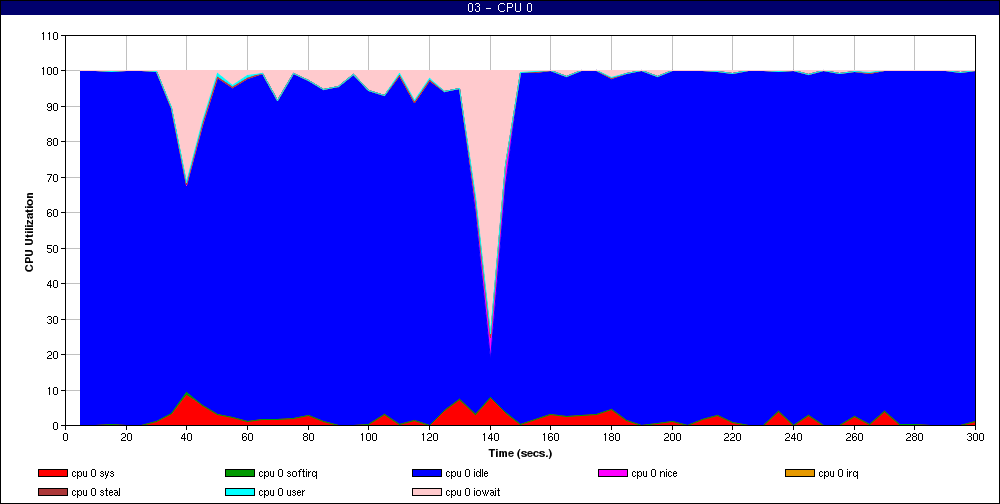This screenshot has width=1000, height=504.
Task: Select the 'cpu 0 iowait' legend label
Action: point(473,493)
